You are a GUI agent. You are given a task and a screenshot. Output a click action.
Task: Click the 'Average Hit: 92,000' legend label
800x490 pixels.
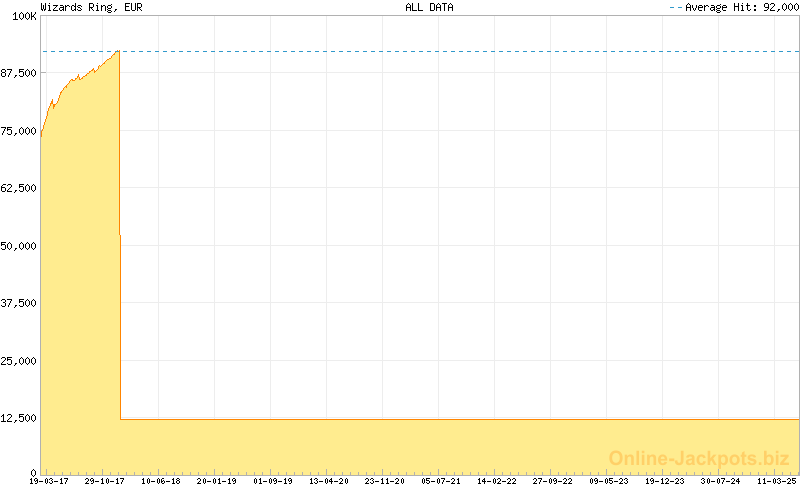(739, 7)
